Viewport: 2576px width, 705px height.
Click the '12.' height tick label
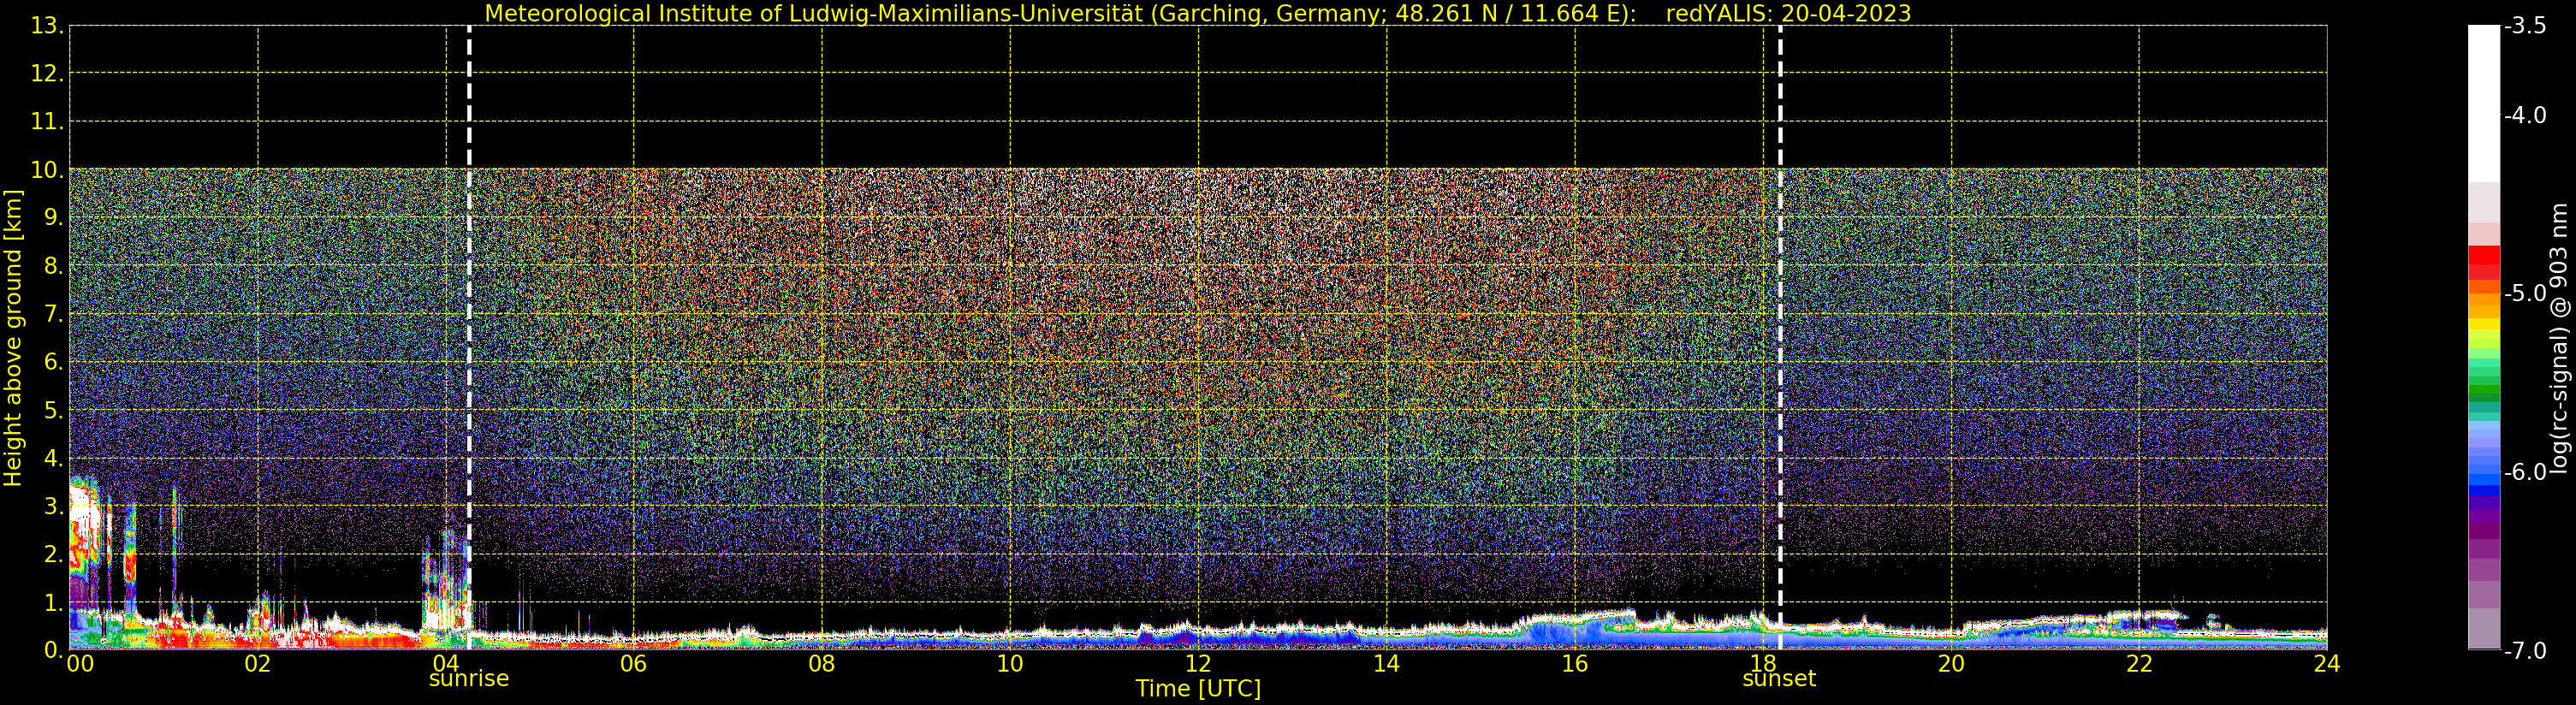pyautogui.click(x=47, y=74)
